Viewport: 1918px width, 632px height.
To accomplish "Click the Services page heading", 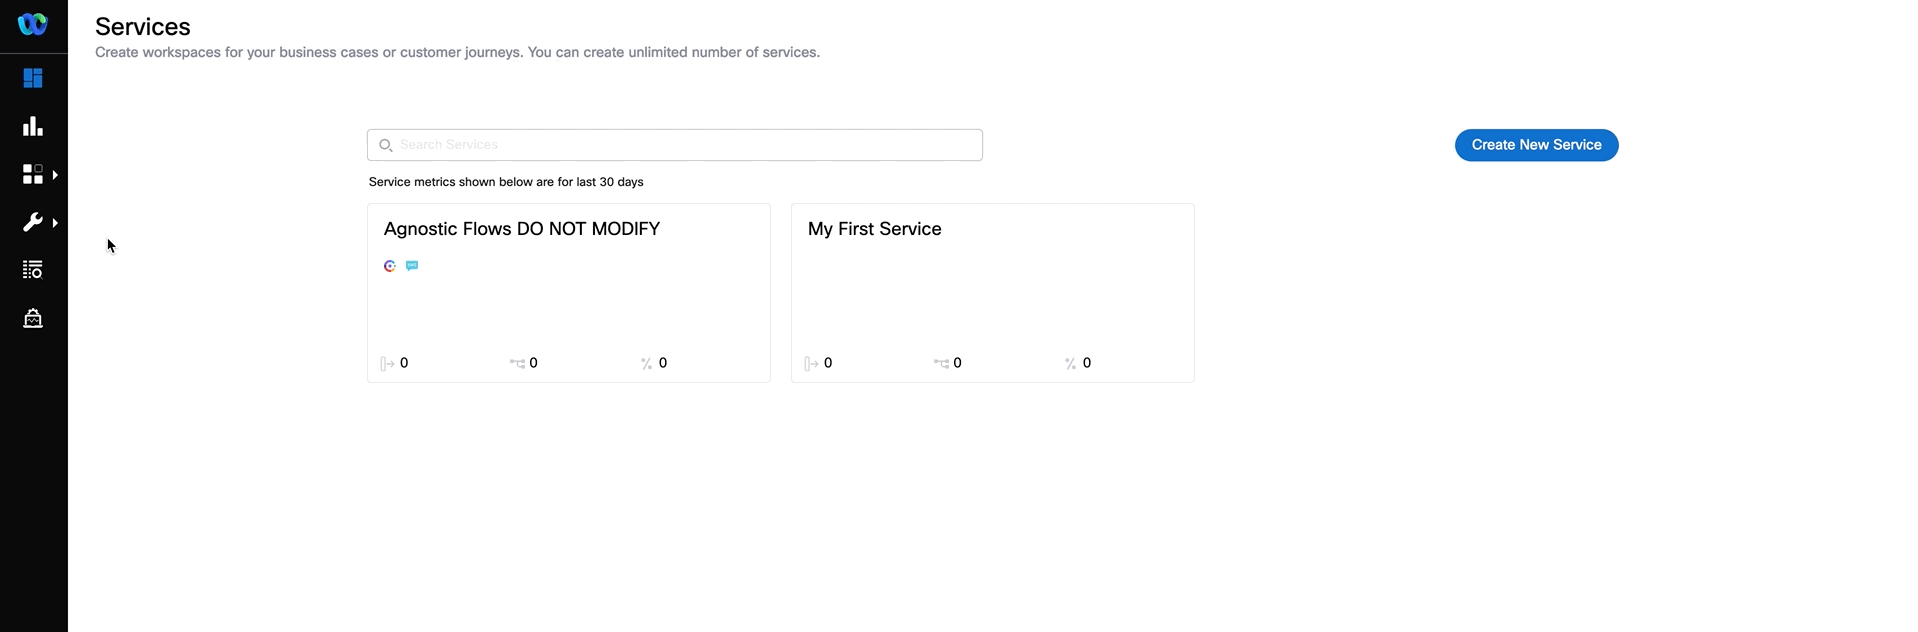I will tap(143, 27).
